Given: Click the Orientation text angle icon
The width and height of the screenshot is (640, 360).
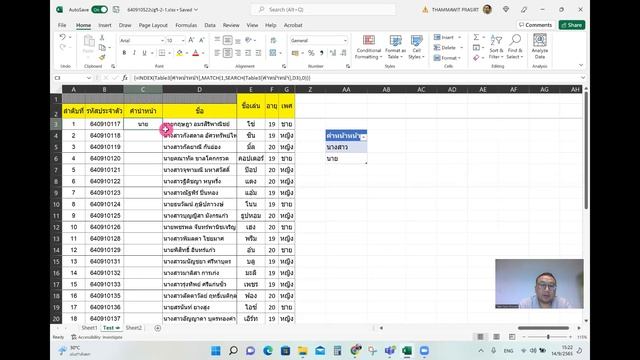Looking at the screenshot, I should coord(248,40).
